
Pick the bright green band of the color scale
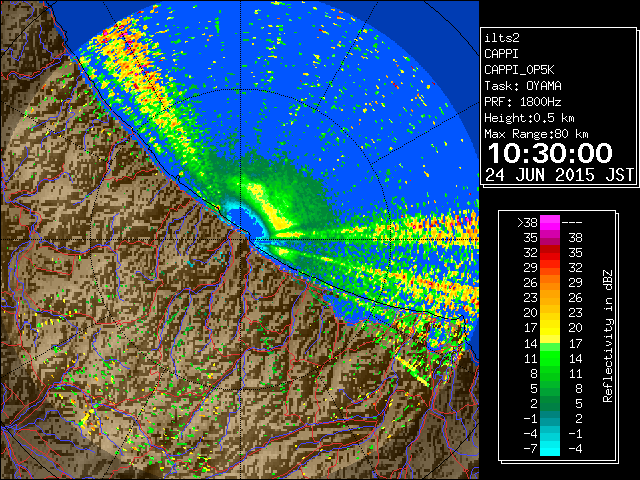[x=550, y=358]
